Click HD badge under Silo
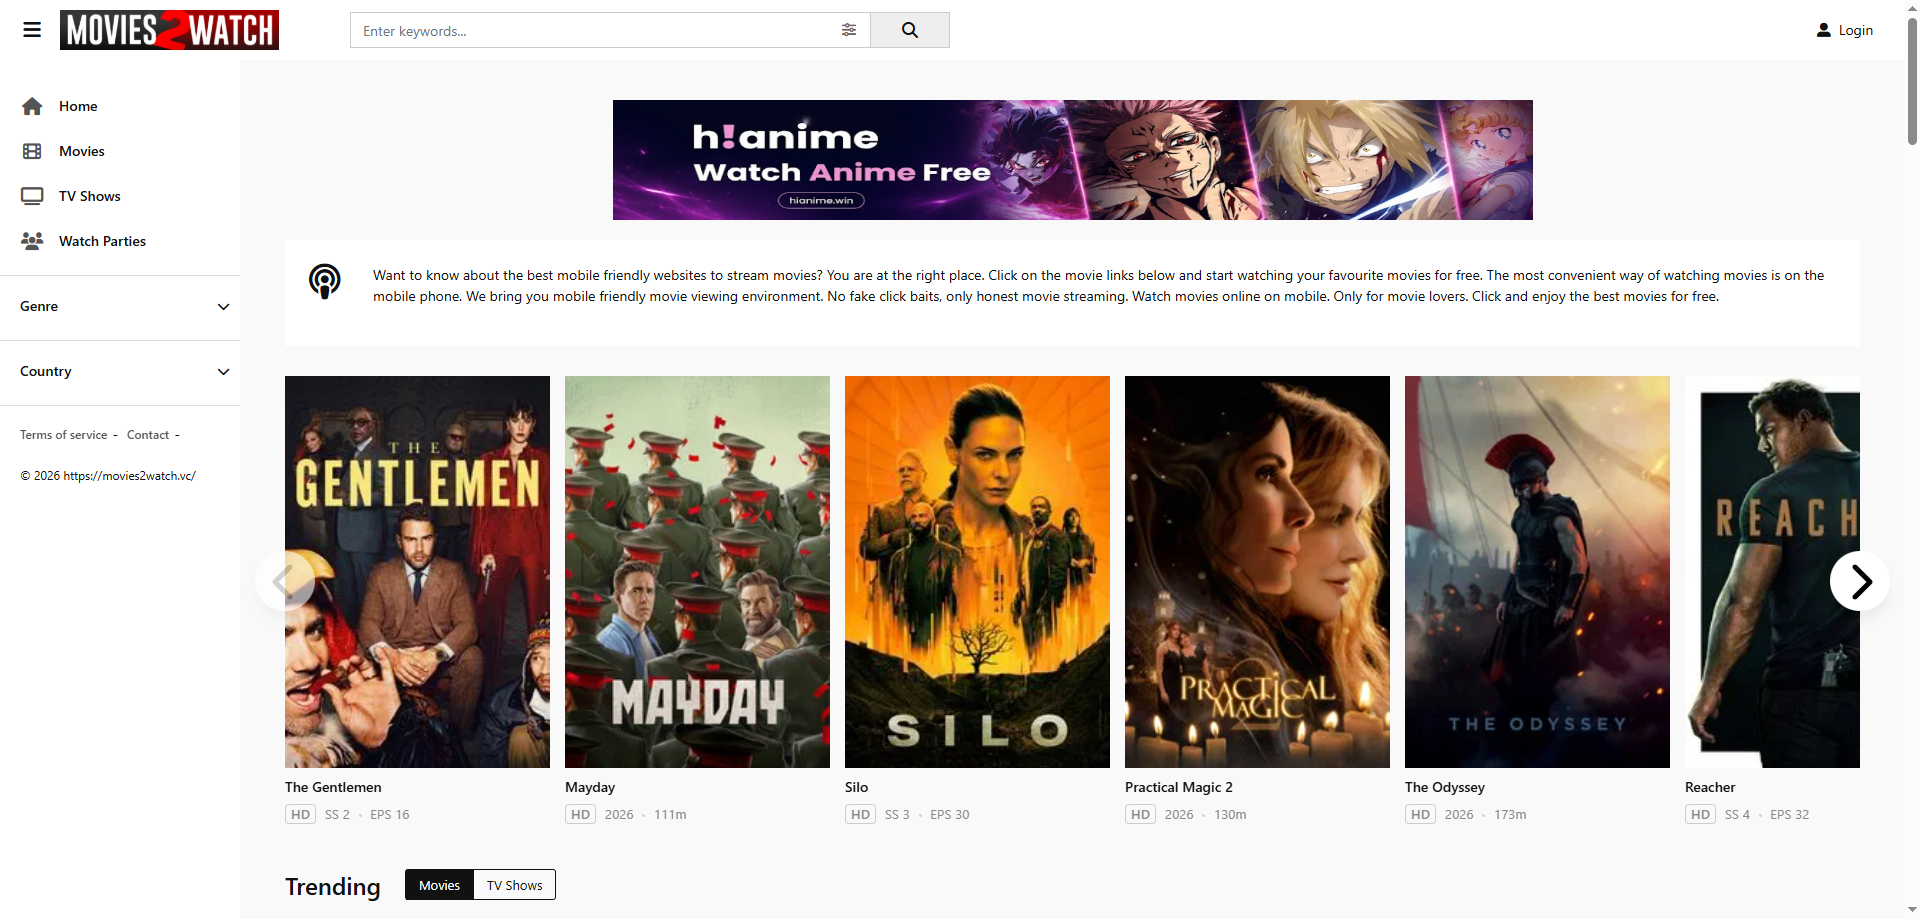The image size is (1920, 919). point(860,815)
